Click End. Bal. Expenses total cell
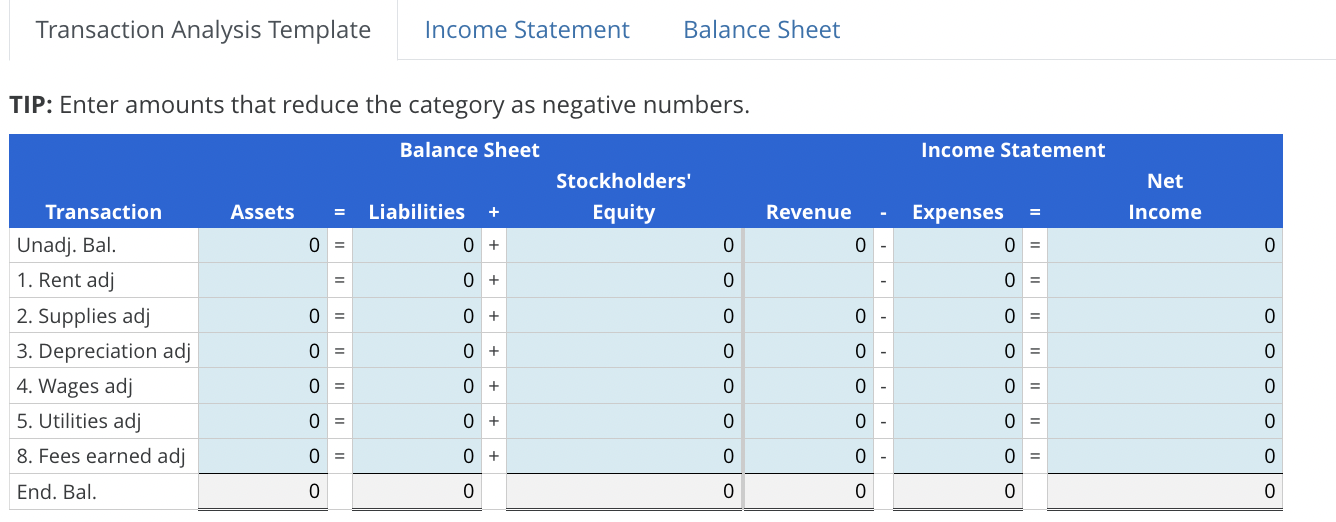Screen dimensions: 1336x522 click(959, 492)
